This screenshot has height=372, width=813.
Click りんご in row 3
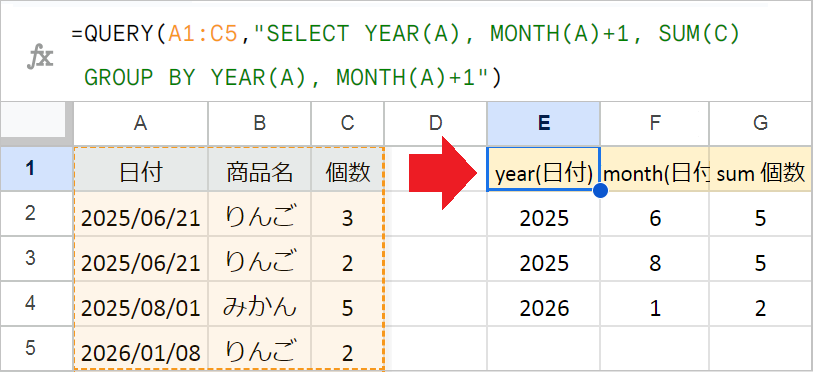pos(260,258)
